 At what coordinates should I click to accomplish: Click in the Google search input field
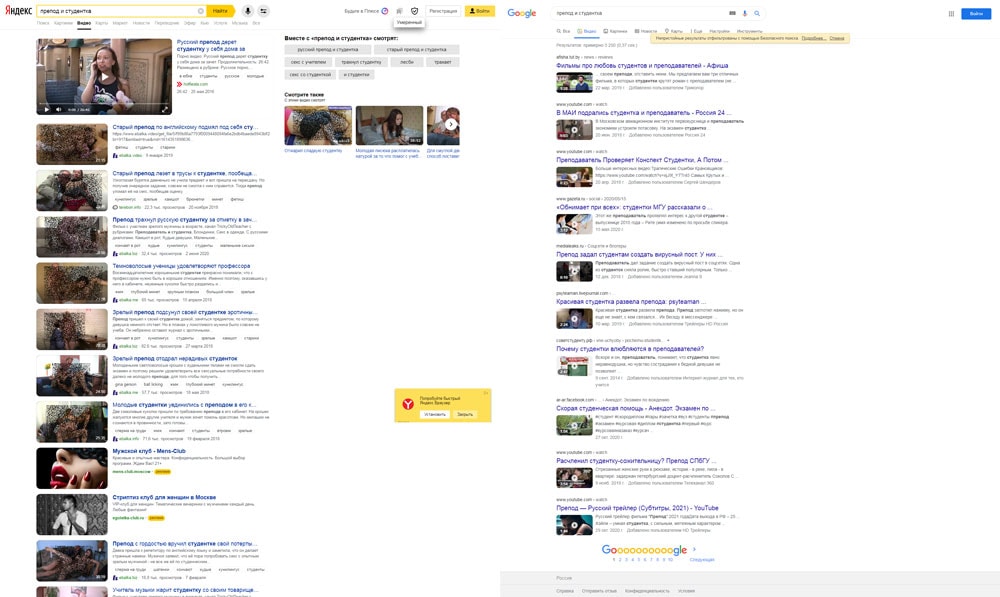(640, 13)
